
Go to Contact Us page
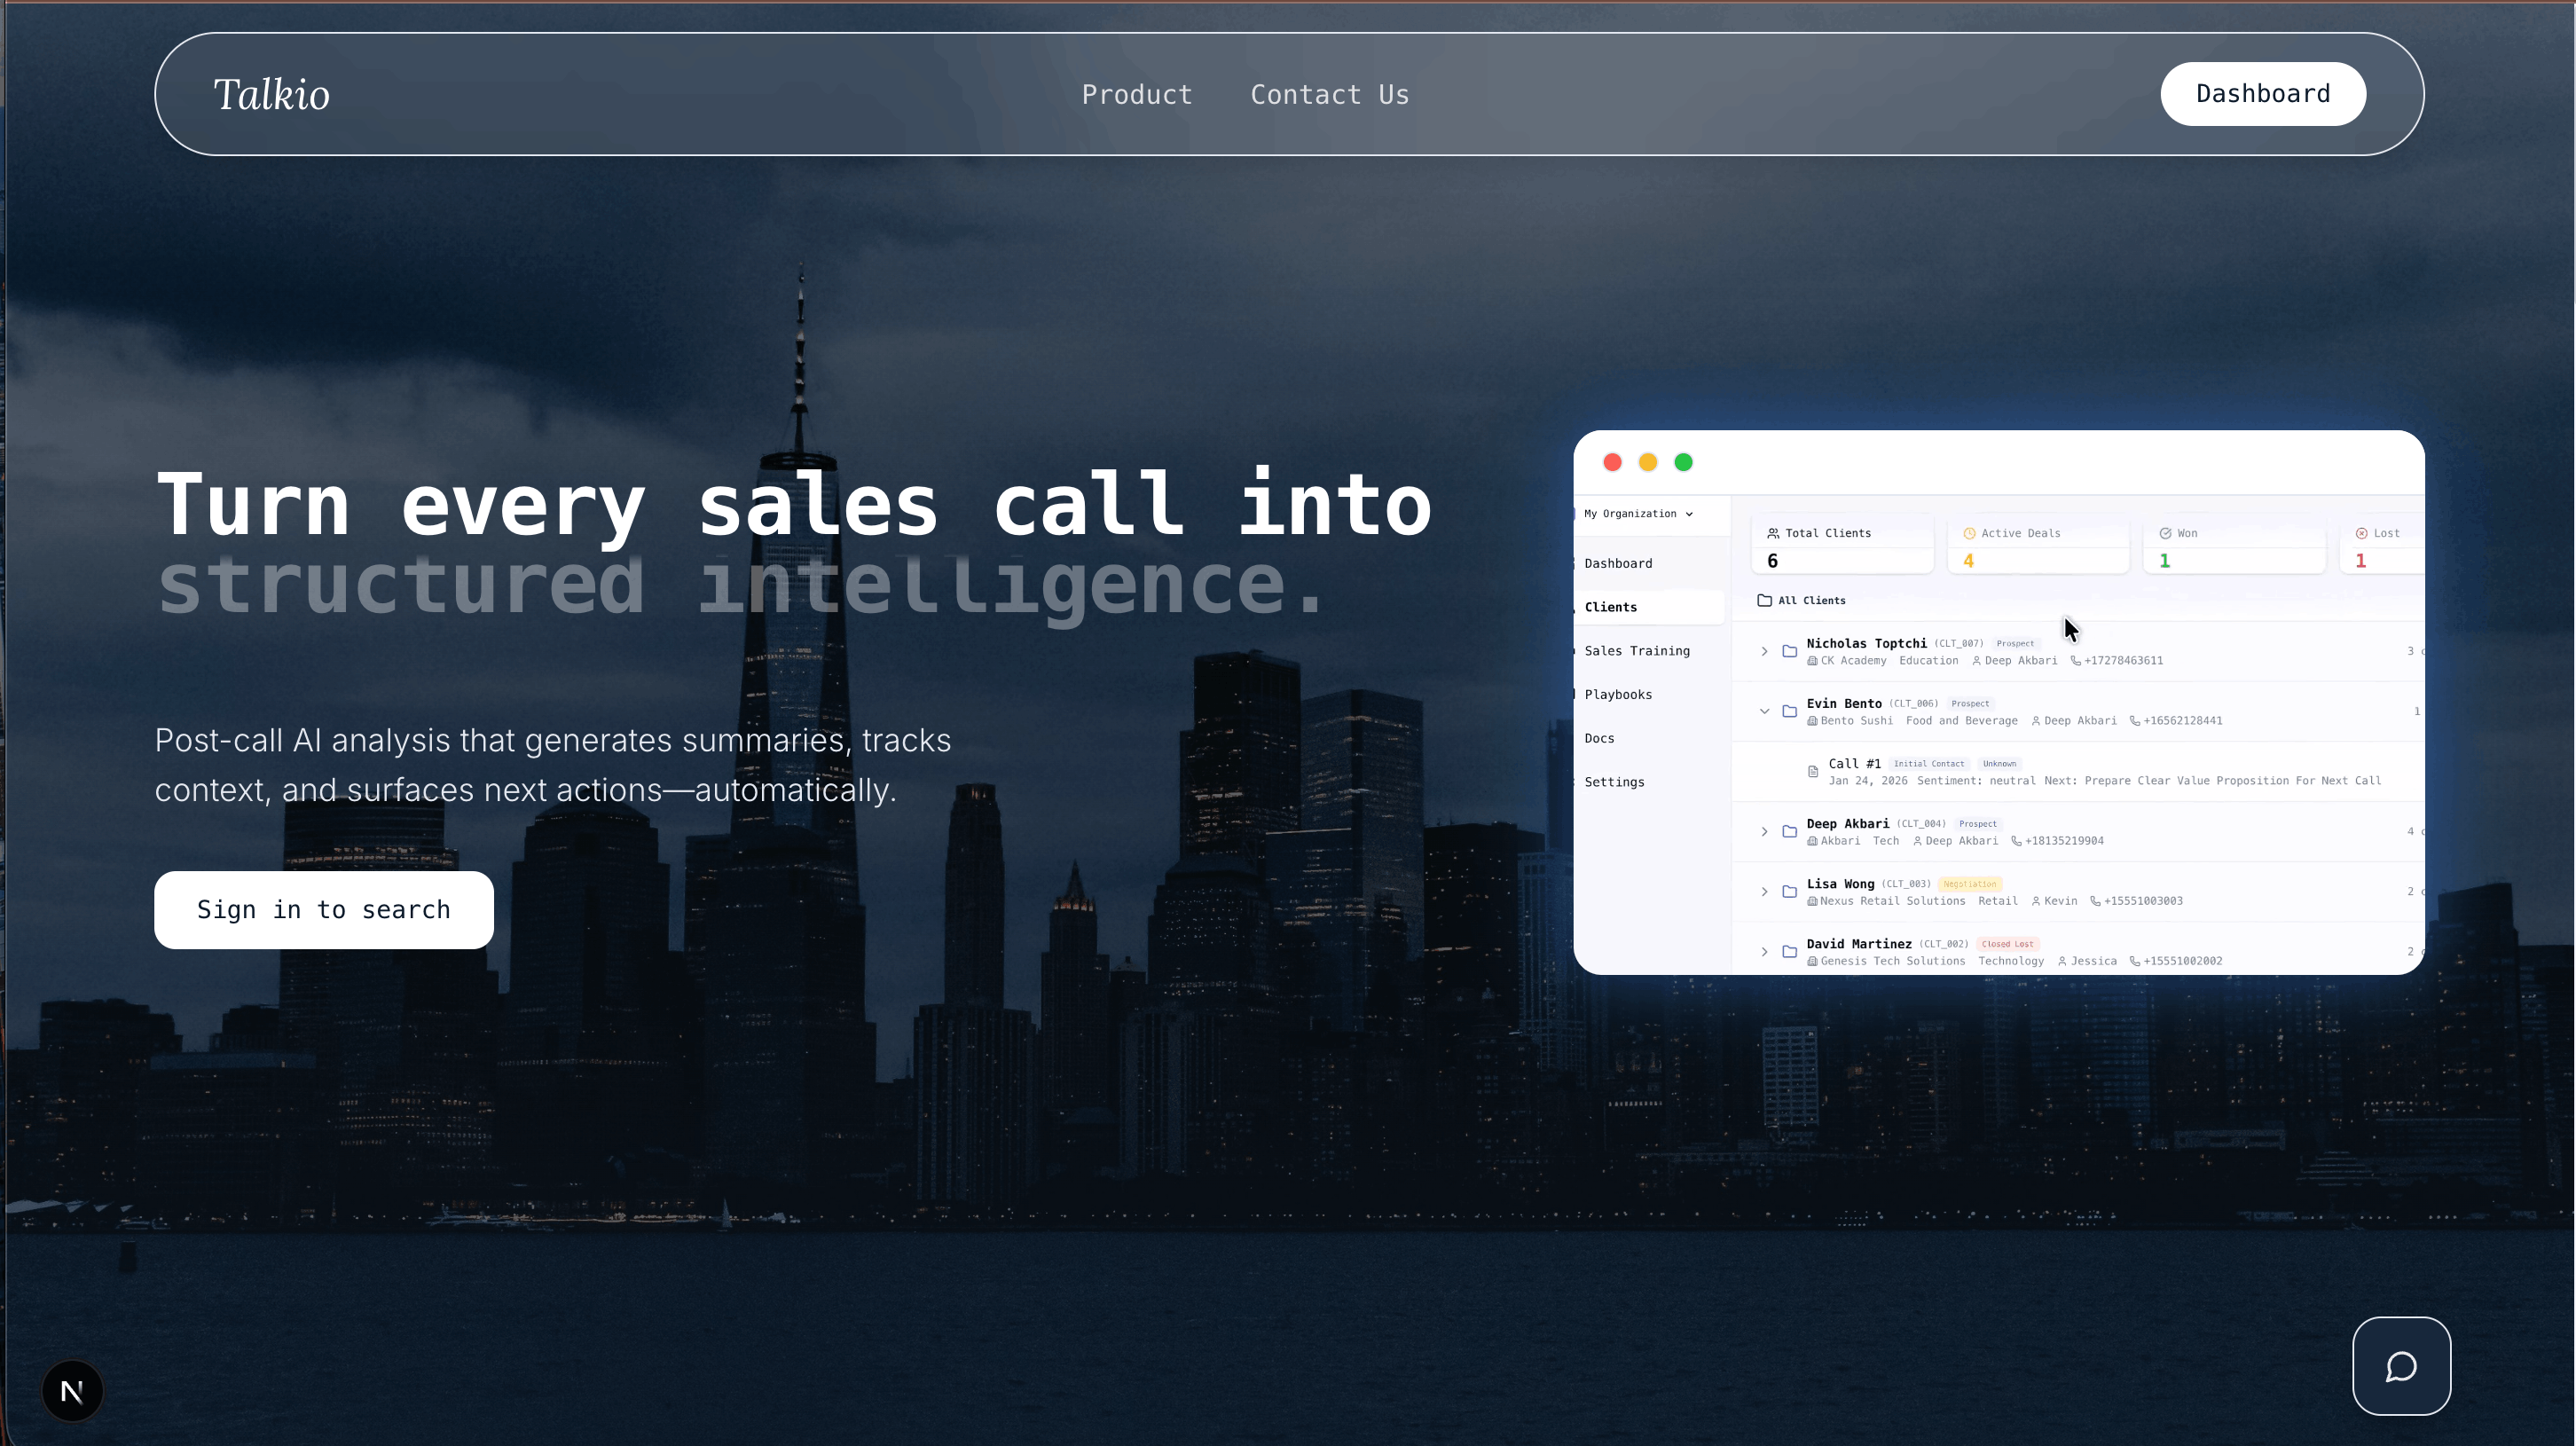point(1329,95)
